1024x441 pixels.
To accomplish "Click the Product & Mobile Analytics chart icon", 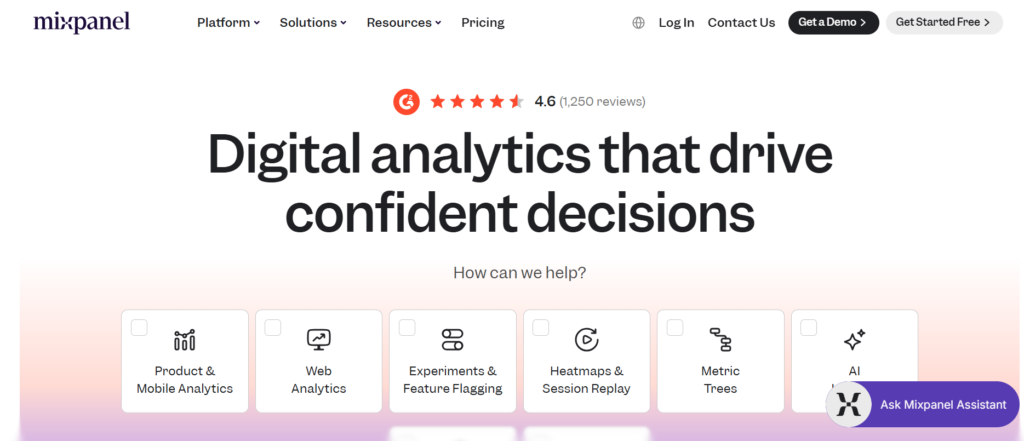I will (x=185, y=340).
